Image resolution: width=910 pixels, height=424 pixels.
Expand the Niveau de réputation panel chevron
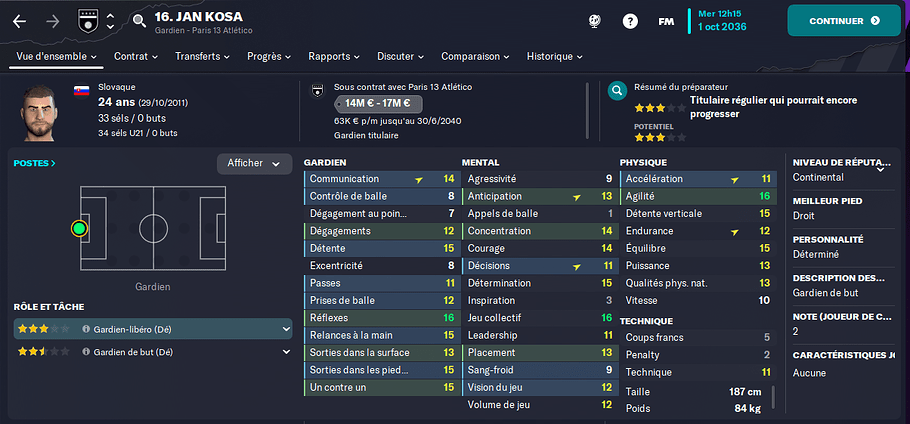coord(880,170)
